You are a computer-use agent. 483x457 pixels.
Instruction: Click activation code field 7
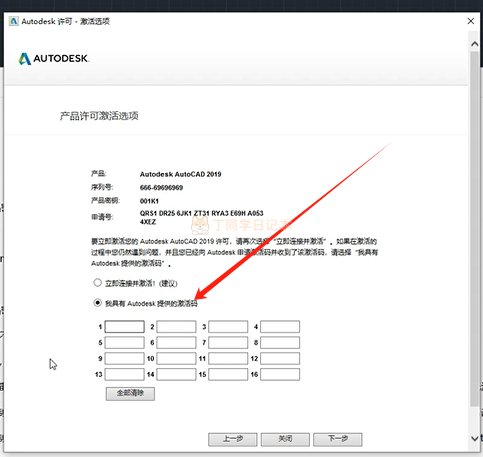point(228,343)
